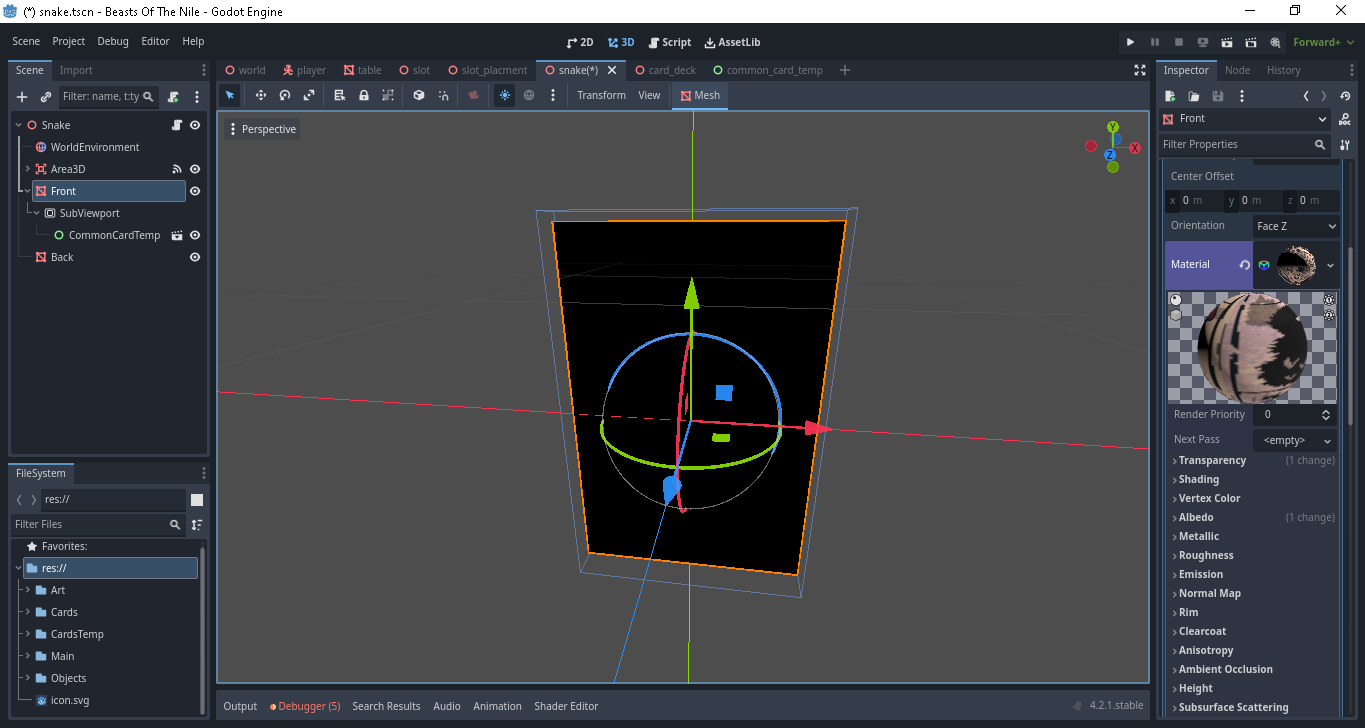The width and height of the screenshot is (1365, 728).
Task: Open the Next Pass <empty> dropdown
Action: 1296,440
